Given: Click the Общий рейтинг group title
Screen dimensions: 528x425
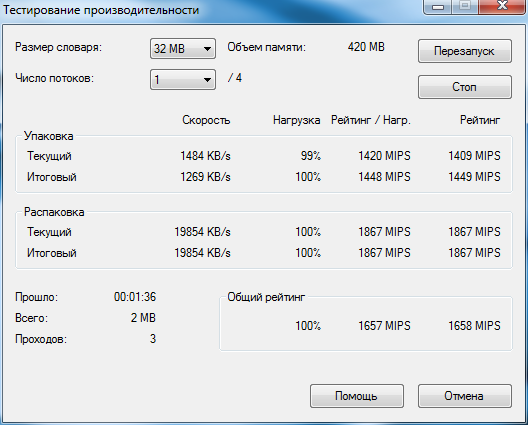Looking at the screenshot, I should tap(266, 297).
